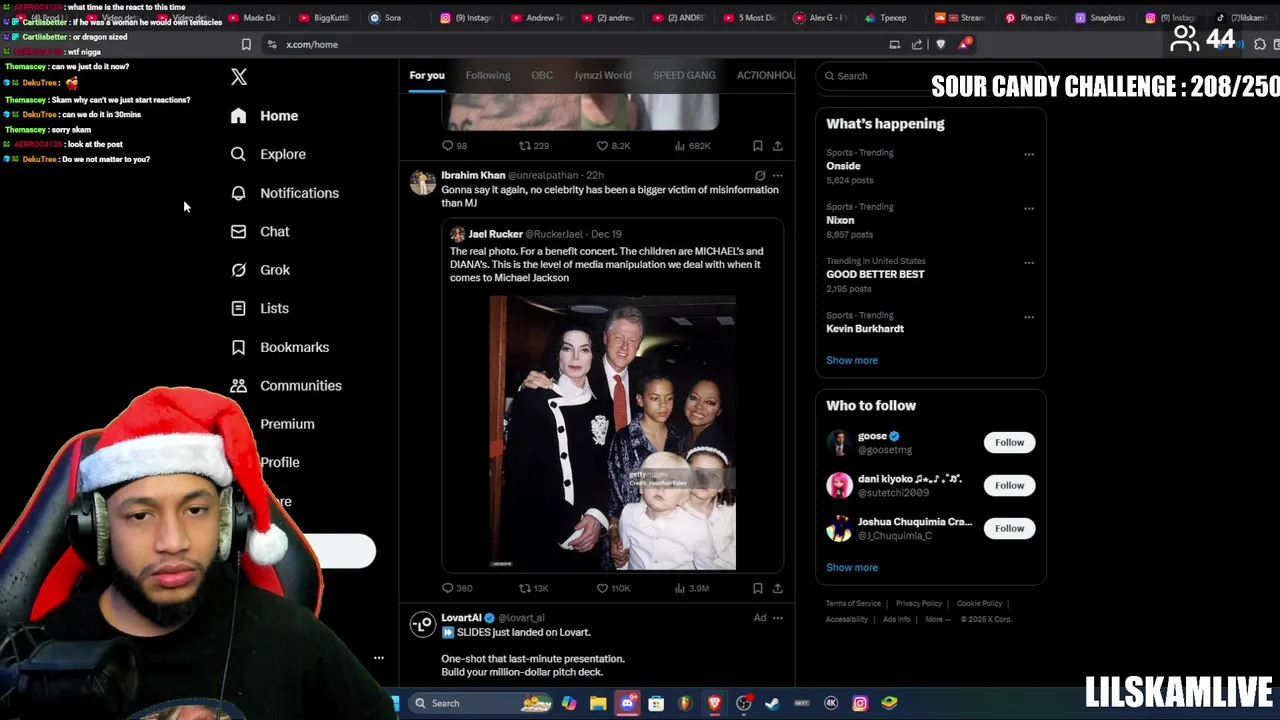Switch to the For you tab
This screenshot has height=720, width=1280.
(427, 75)
